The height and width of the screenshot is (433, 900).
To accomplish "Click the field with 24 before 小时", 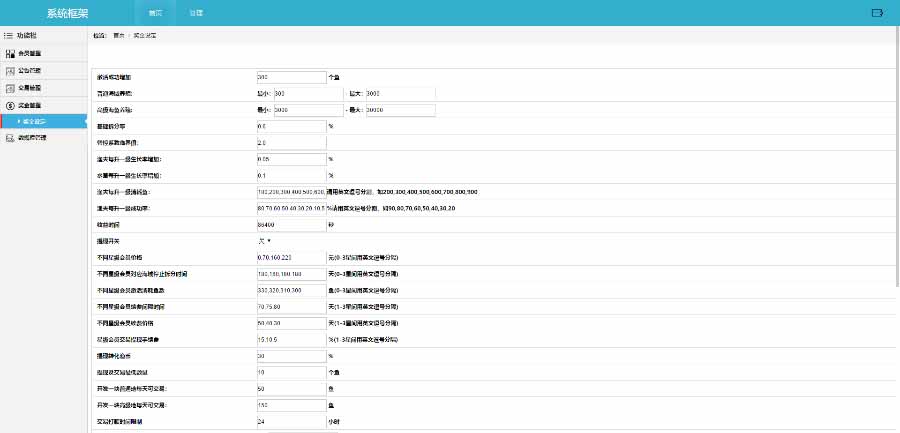I will 291,422.
